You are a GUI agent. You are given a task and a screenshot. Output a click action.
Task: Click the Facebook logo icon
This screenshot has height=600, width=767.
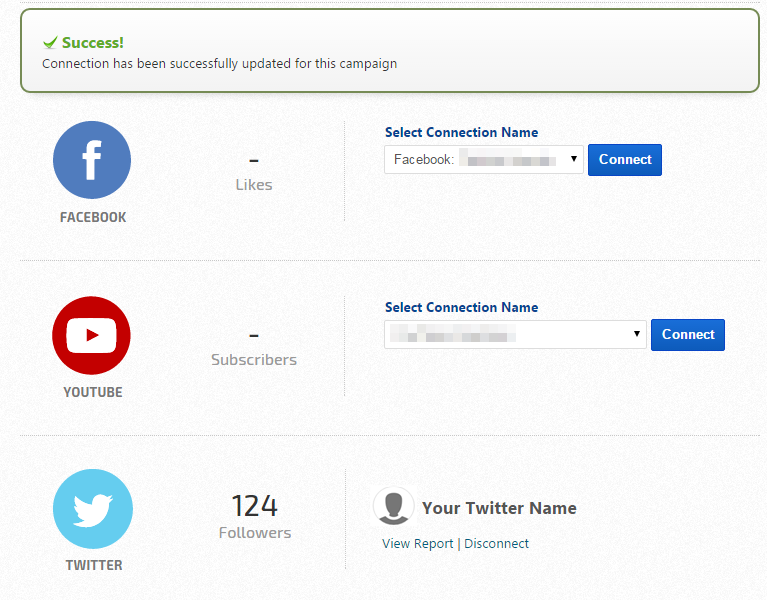[92, 160]
